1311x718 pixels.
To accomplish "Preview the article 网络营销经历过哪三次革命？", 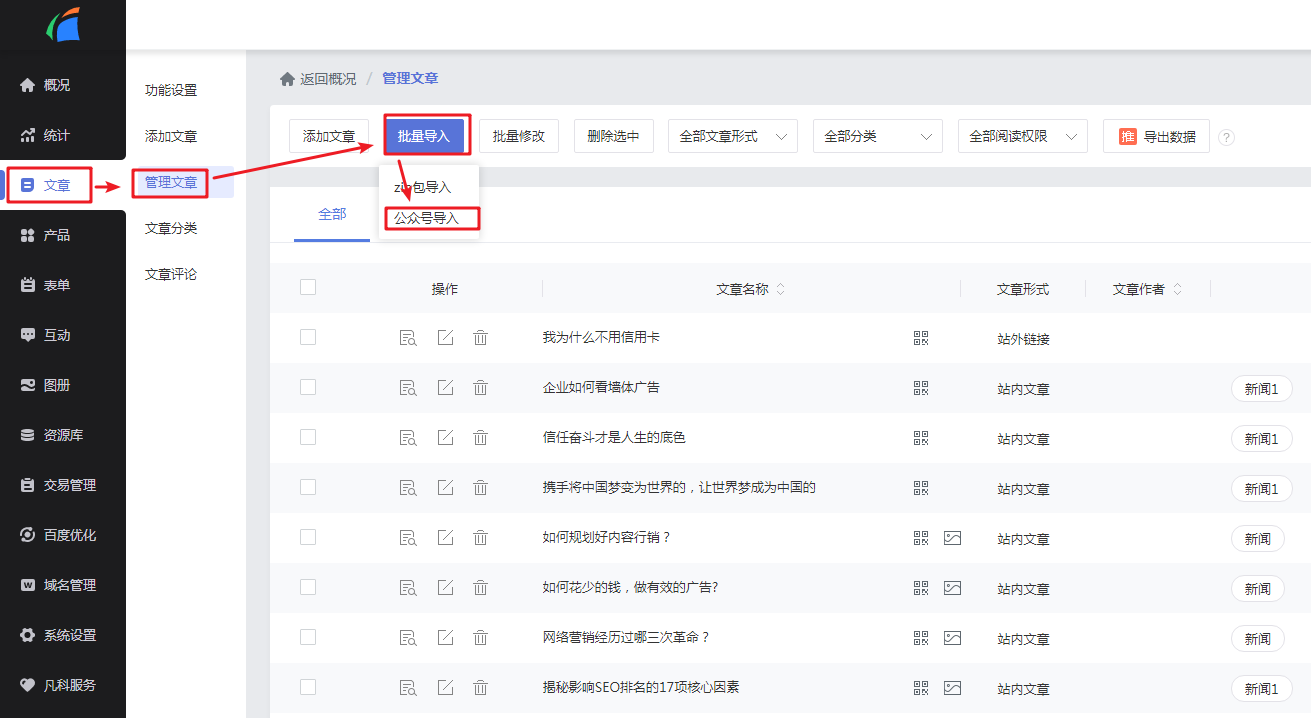I will pyautogui.click(x=408, y=638).
